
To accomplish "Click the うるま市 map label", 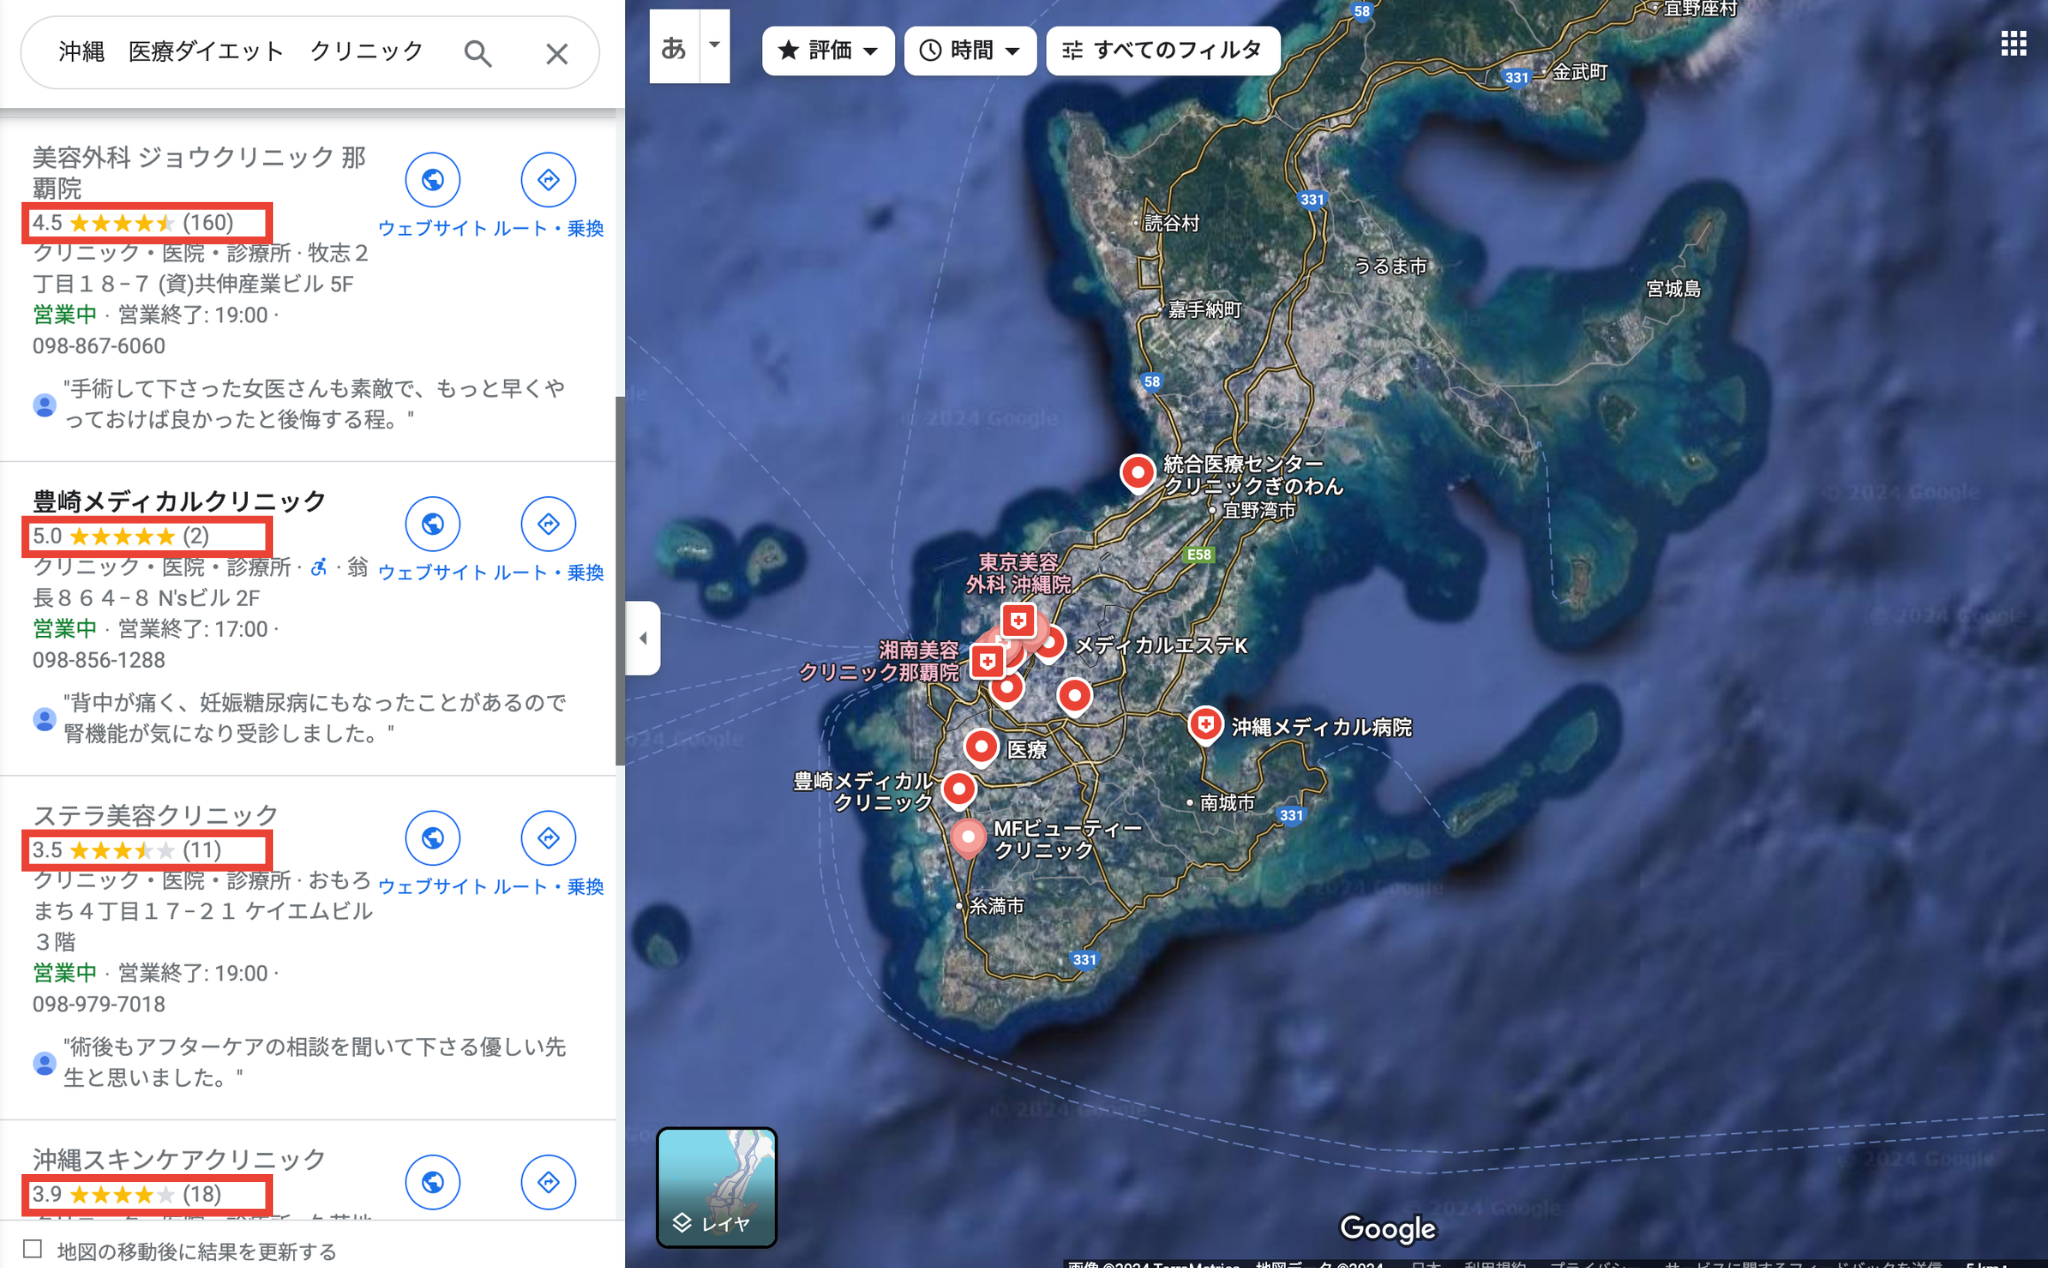I will coord(1390,266).
